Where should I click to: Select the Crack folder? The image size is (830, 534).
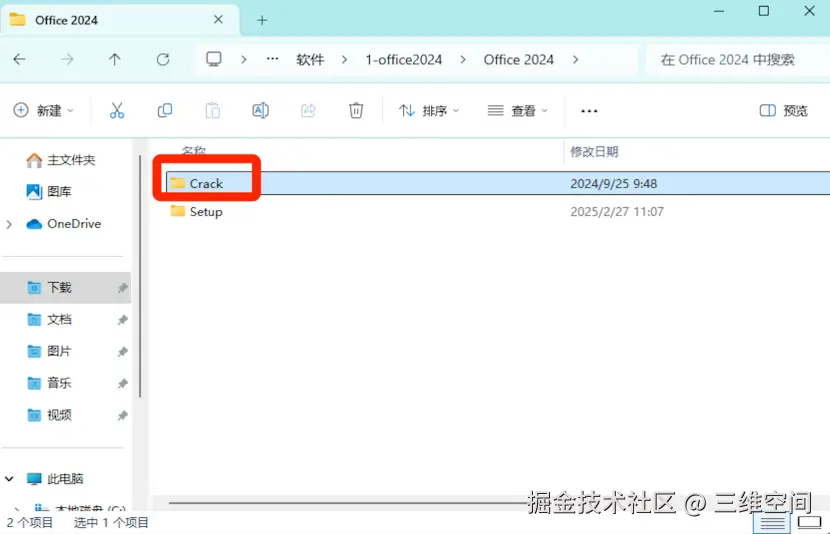coord(498,183)
